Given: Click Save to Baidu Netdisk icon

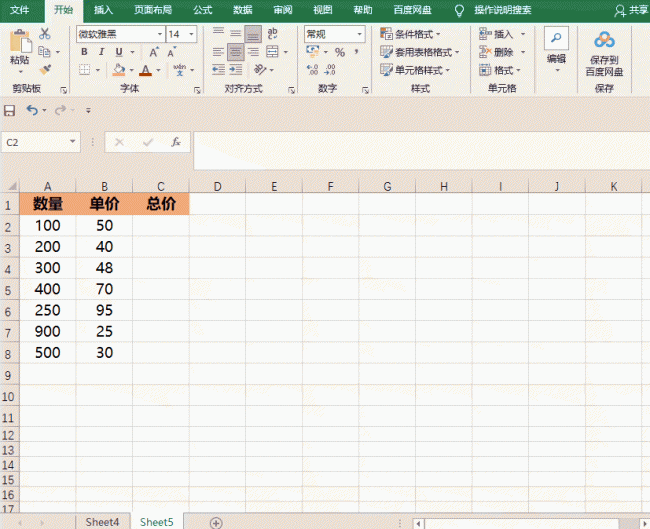Looking at the screenshot, I should tap(604, 40).
